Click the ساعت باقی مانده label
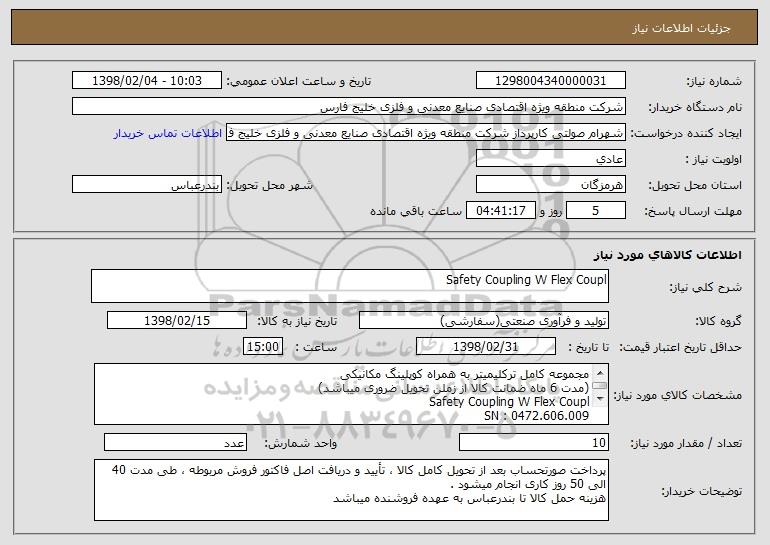 [416, 211]
